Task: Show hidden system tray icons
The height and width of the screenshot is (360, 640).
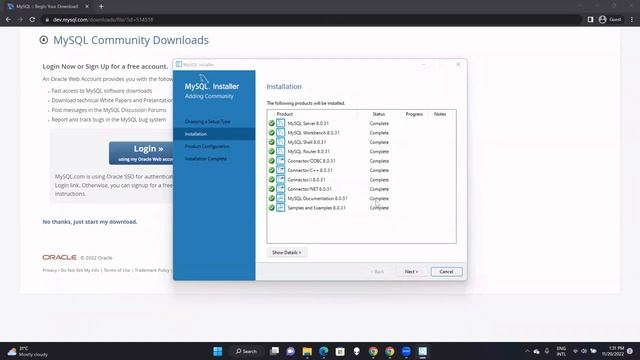Action: [x=527, y=351]
